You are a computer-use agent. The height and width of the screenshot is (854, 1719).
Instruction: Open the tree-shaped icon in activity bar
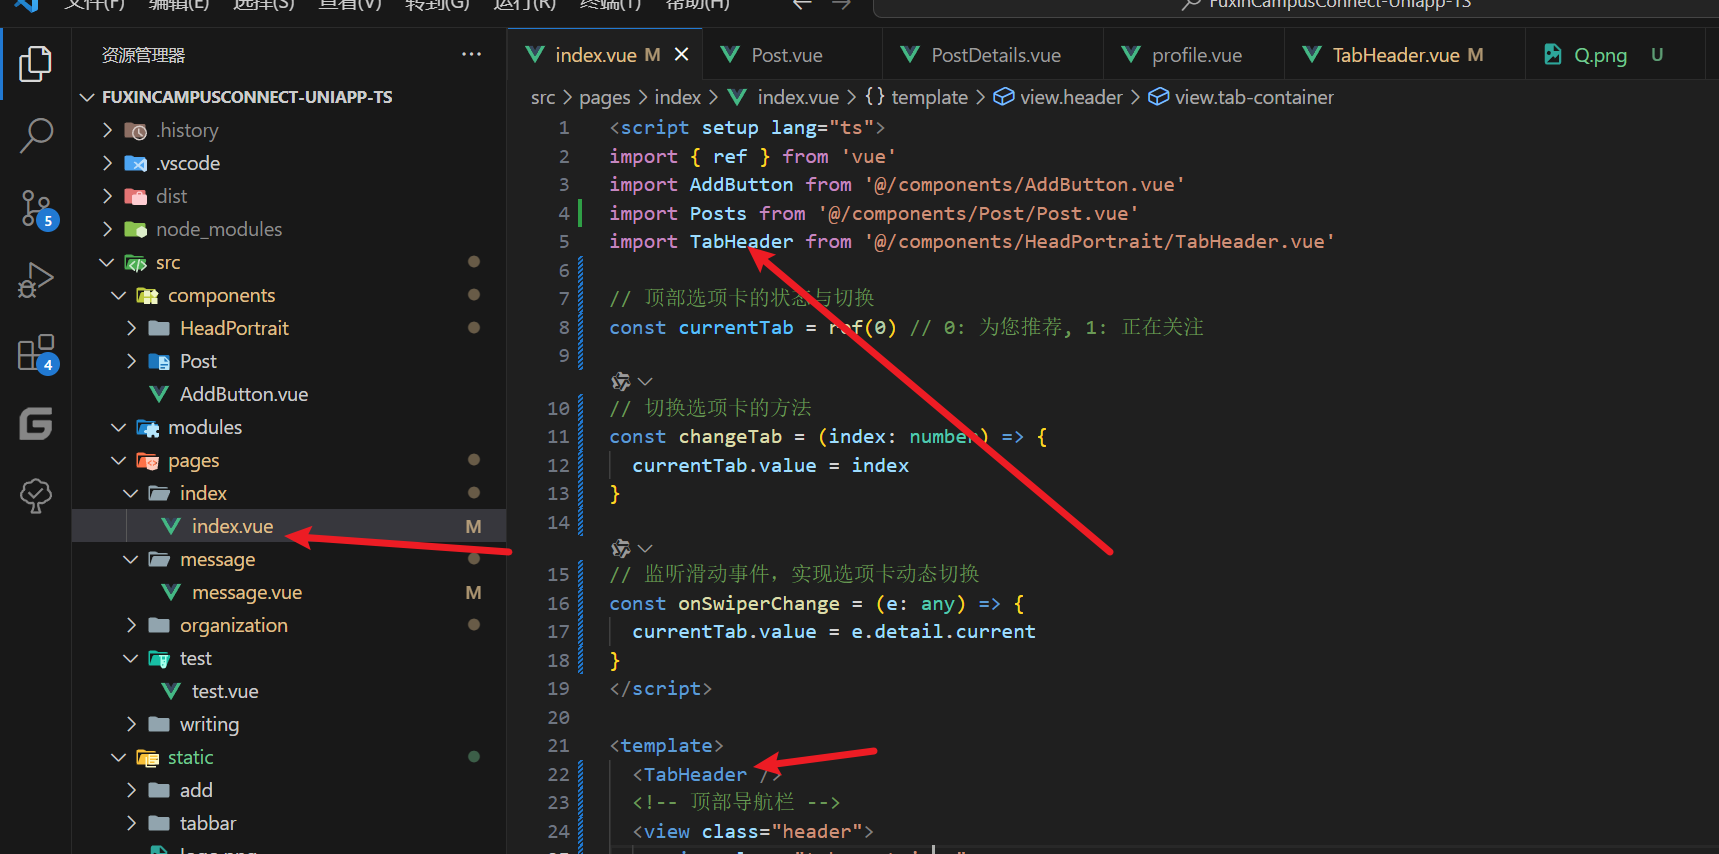point(36,495)
